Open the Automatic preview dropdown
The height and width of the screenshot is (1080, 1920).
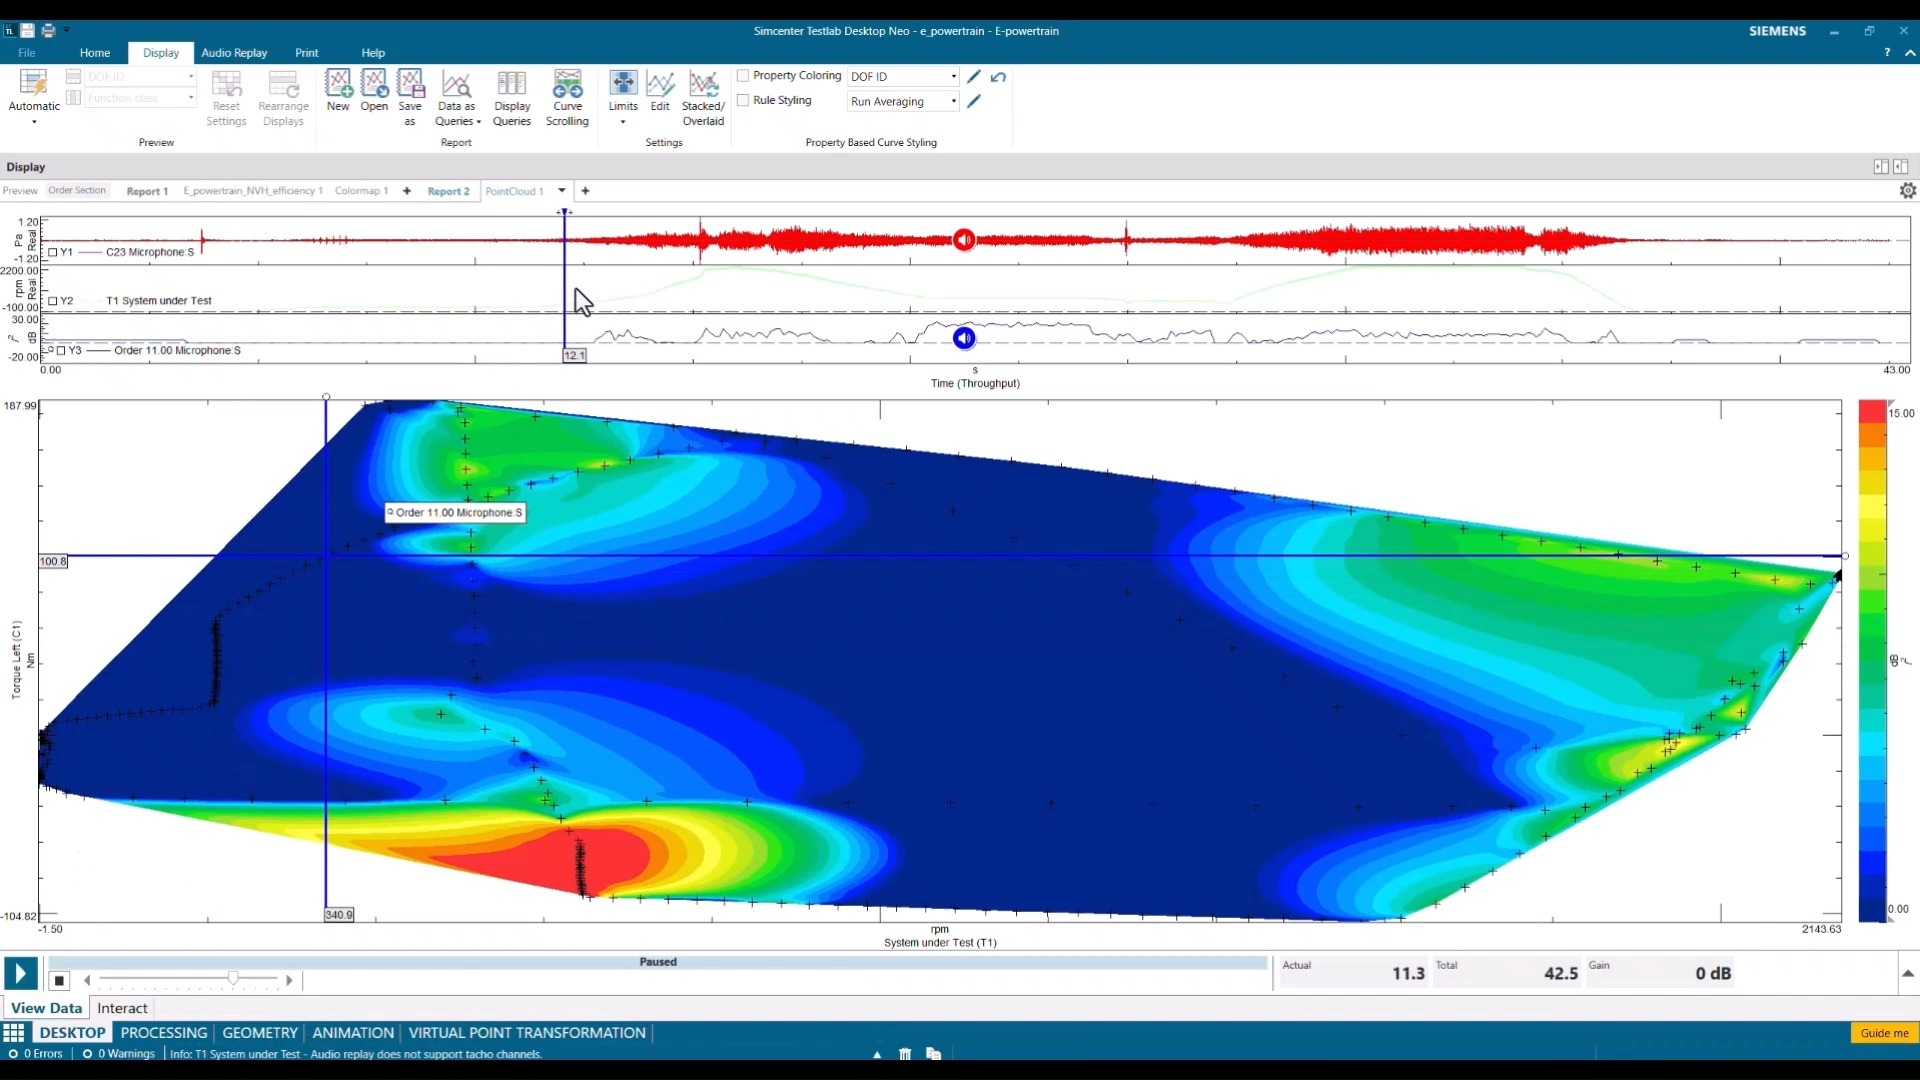pos(34,122)
